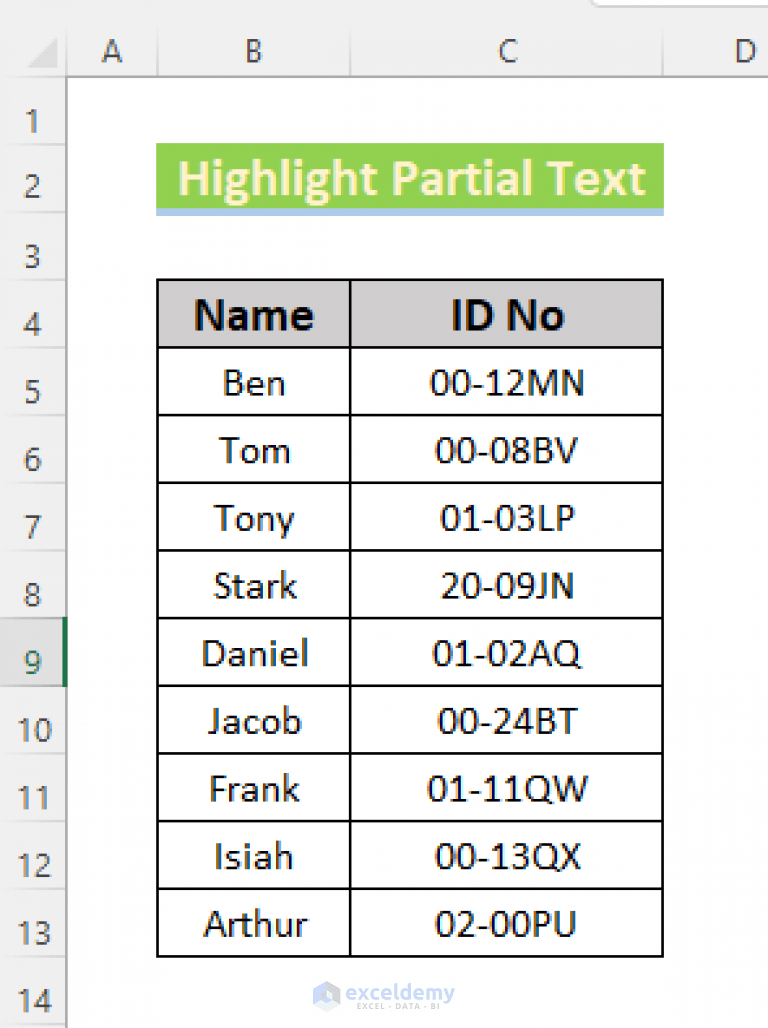Click the cell containing Tom

click(253, 449)
